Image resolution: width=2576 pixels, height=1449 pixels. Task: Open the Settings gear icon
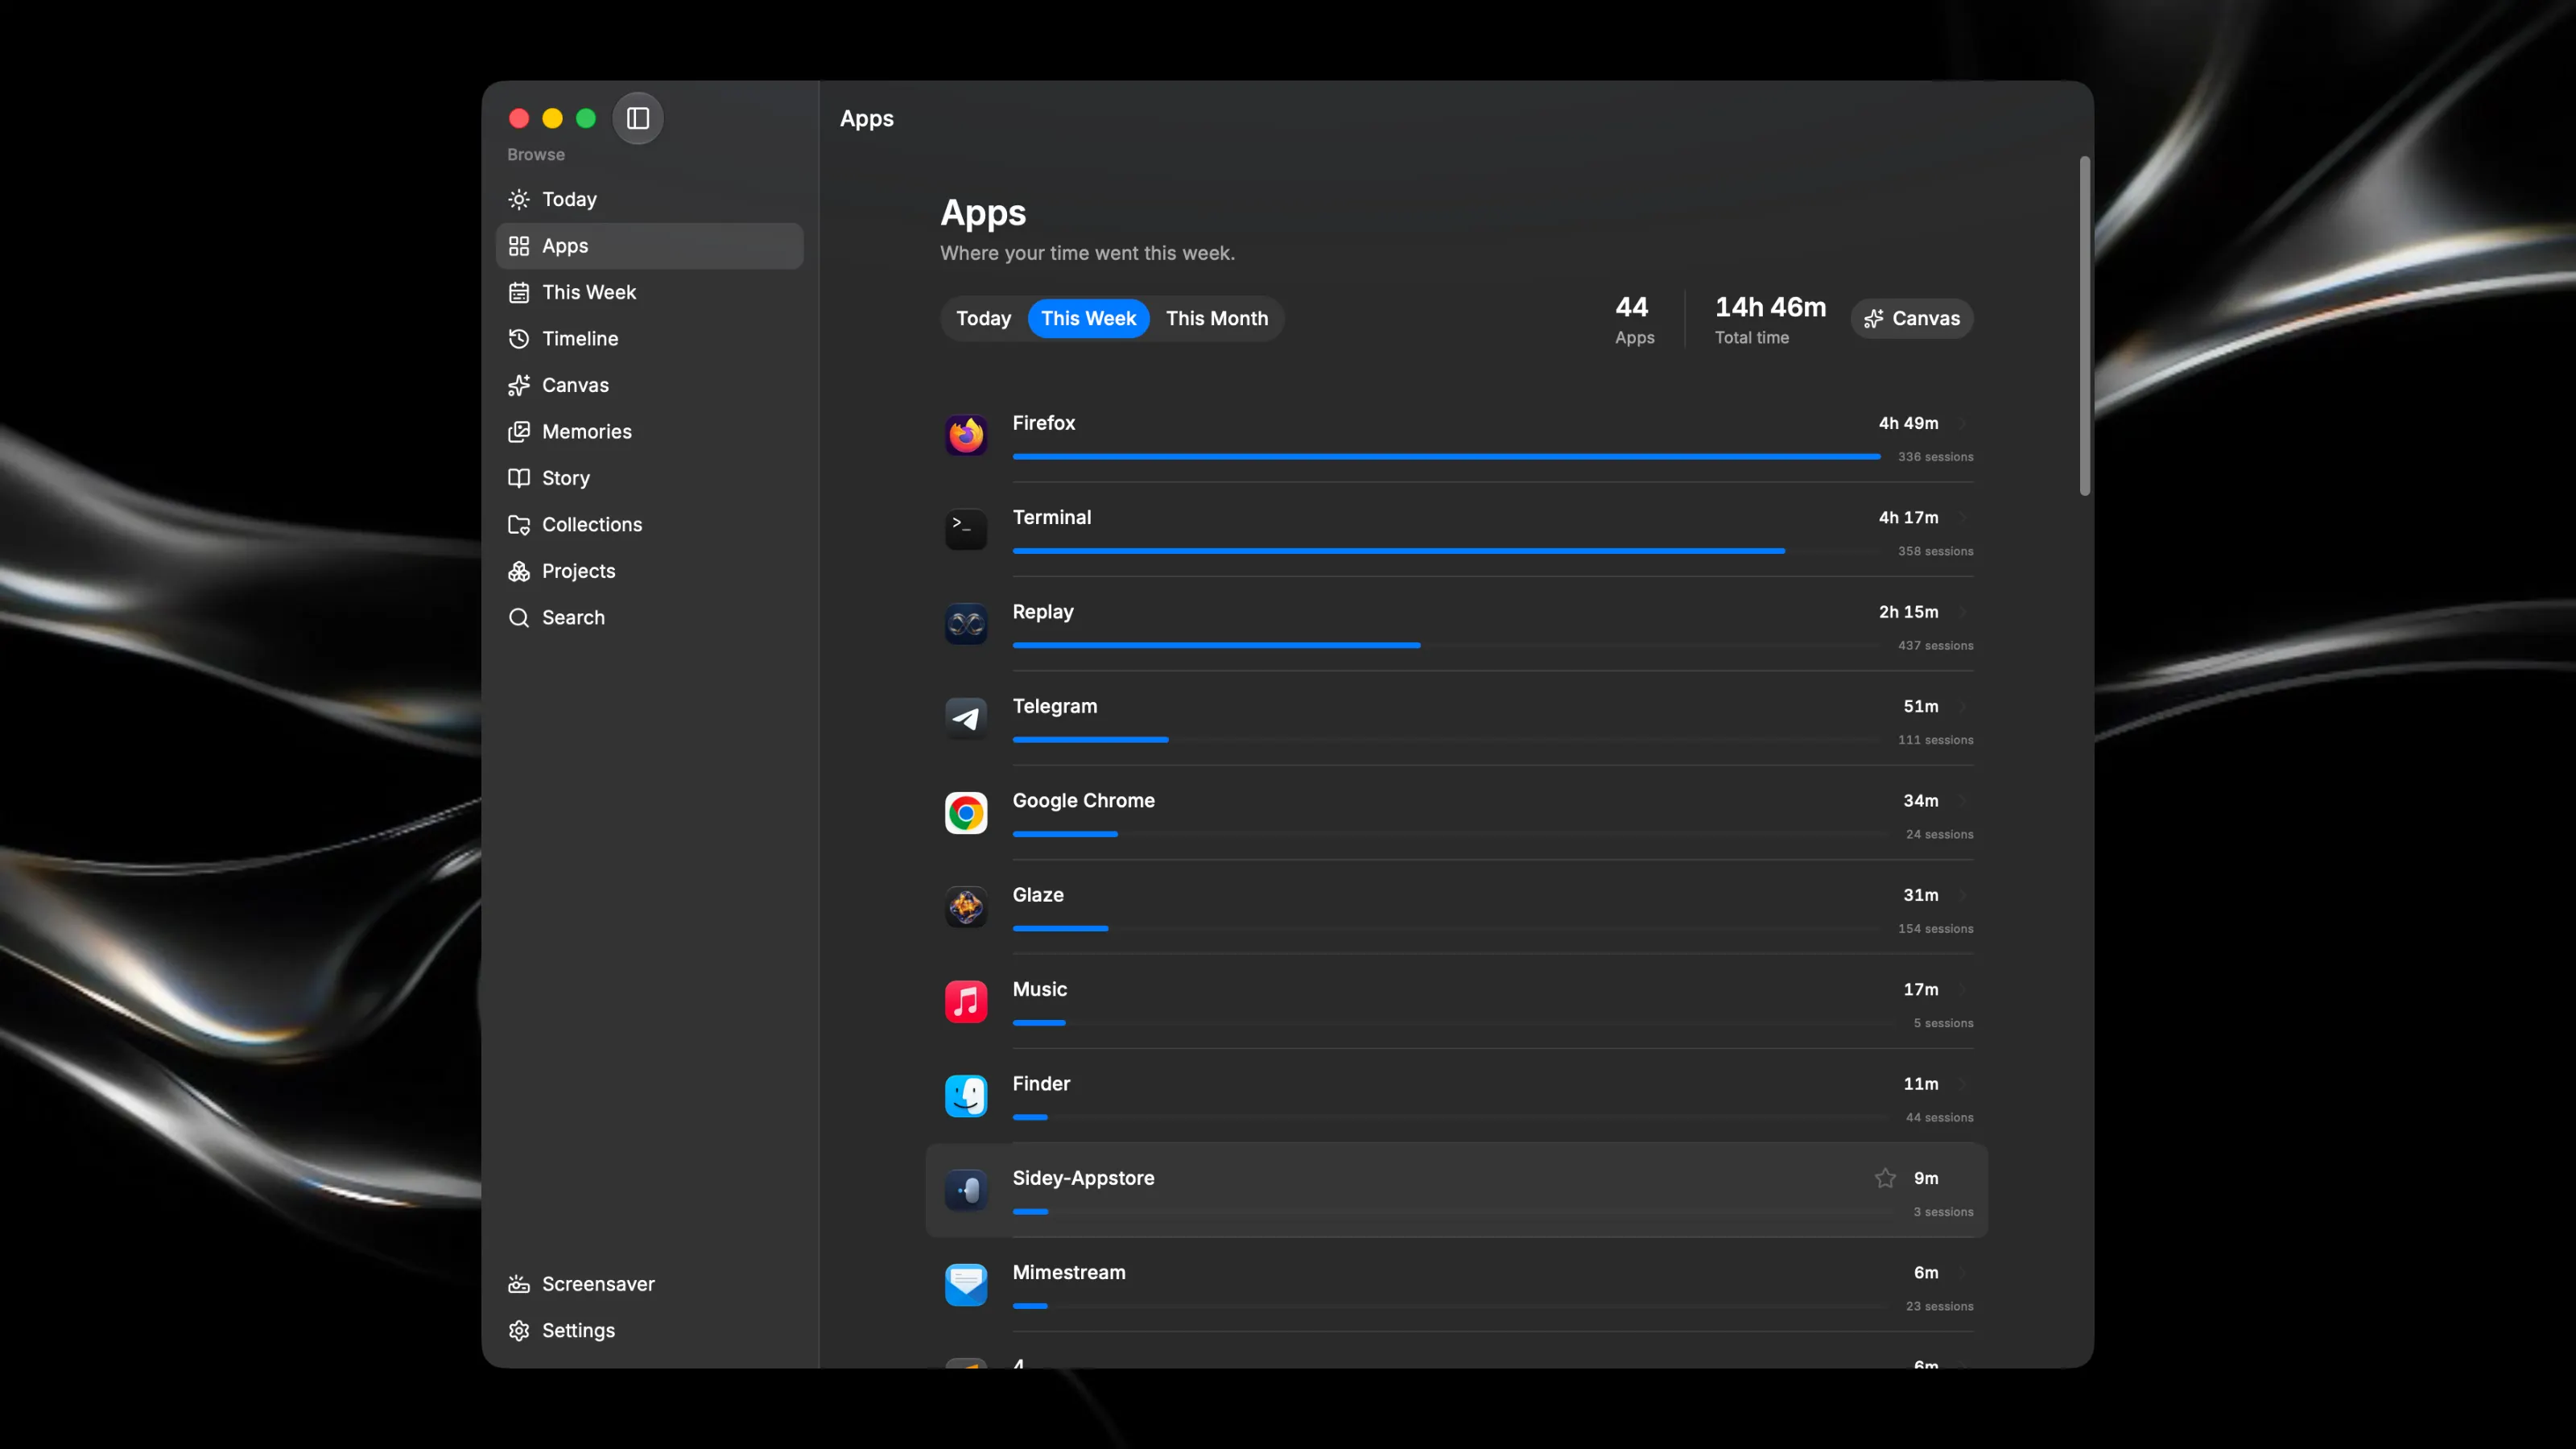(x=518, y=1331)
